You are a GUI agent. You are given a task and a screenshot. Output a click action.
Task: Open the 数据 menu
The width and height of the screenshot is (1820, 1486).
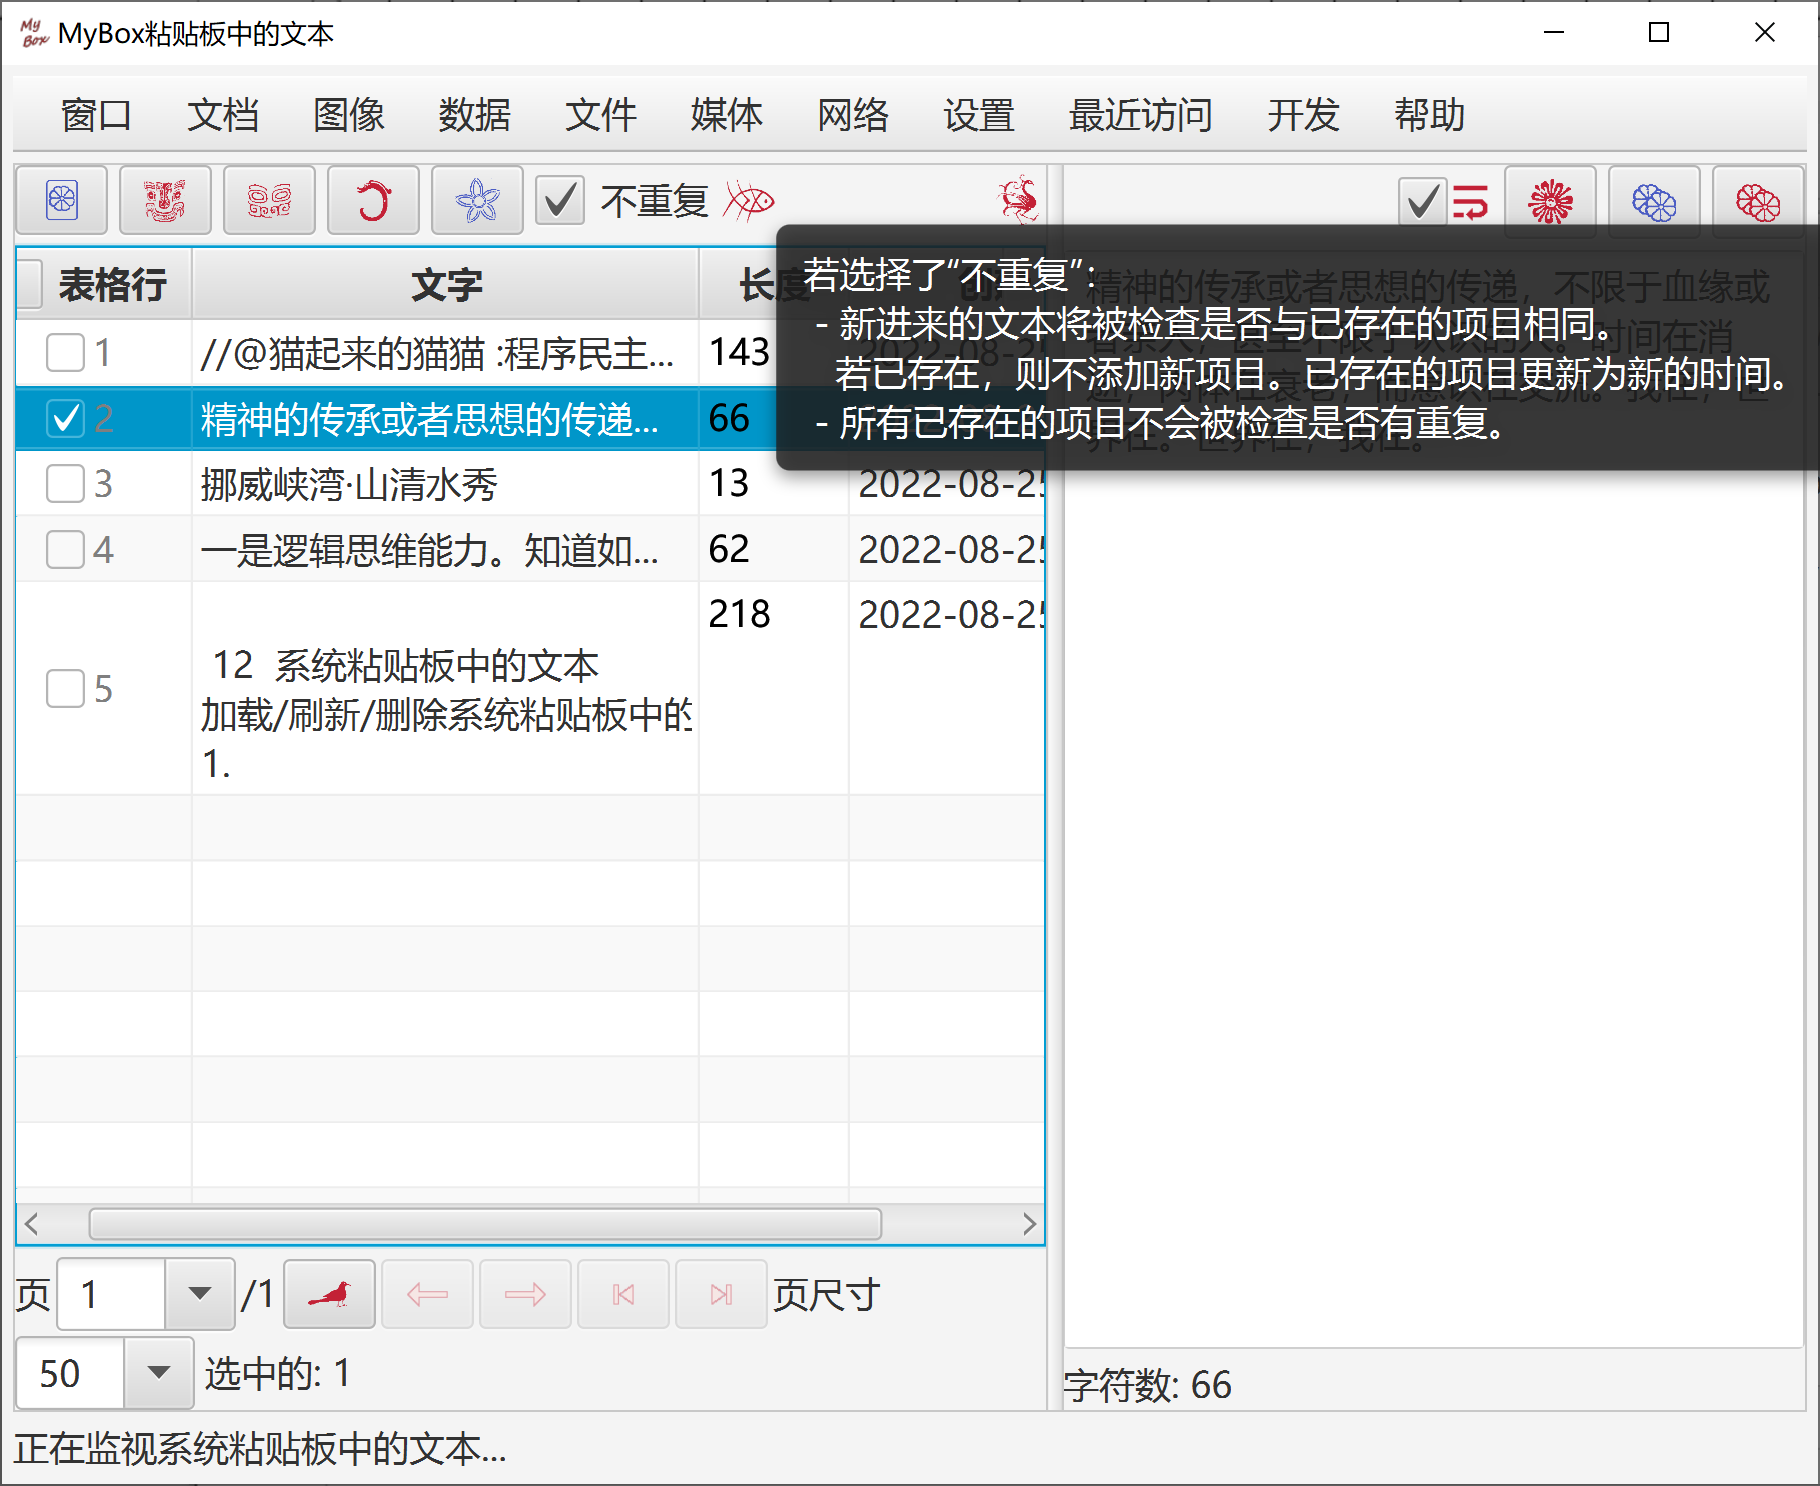474,115
